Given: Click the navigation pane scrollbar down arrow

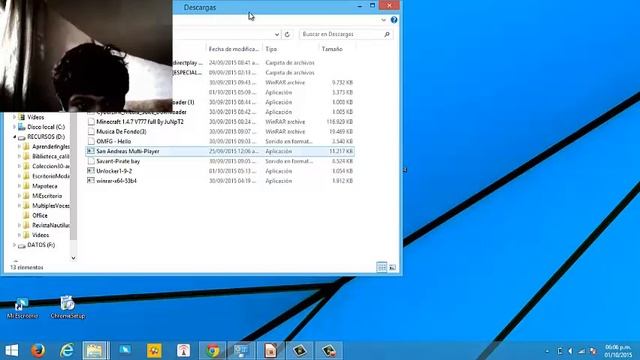Looking at the screenshot, I should [x=73, y=258].
